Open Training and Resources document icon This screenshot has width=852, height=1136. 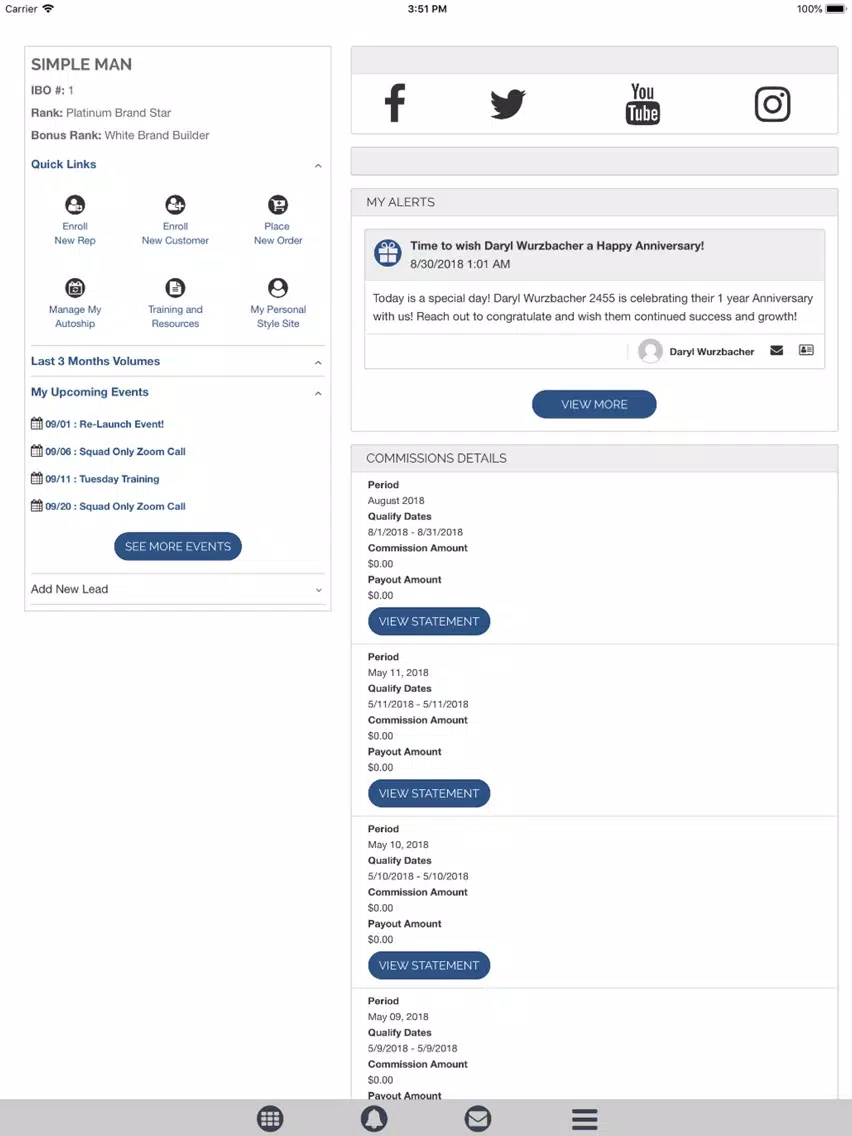click(175, 288)
